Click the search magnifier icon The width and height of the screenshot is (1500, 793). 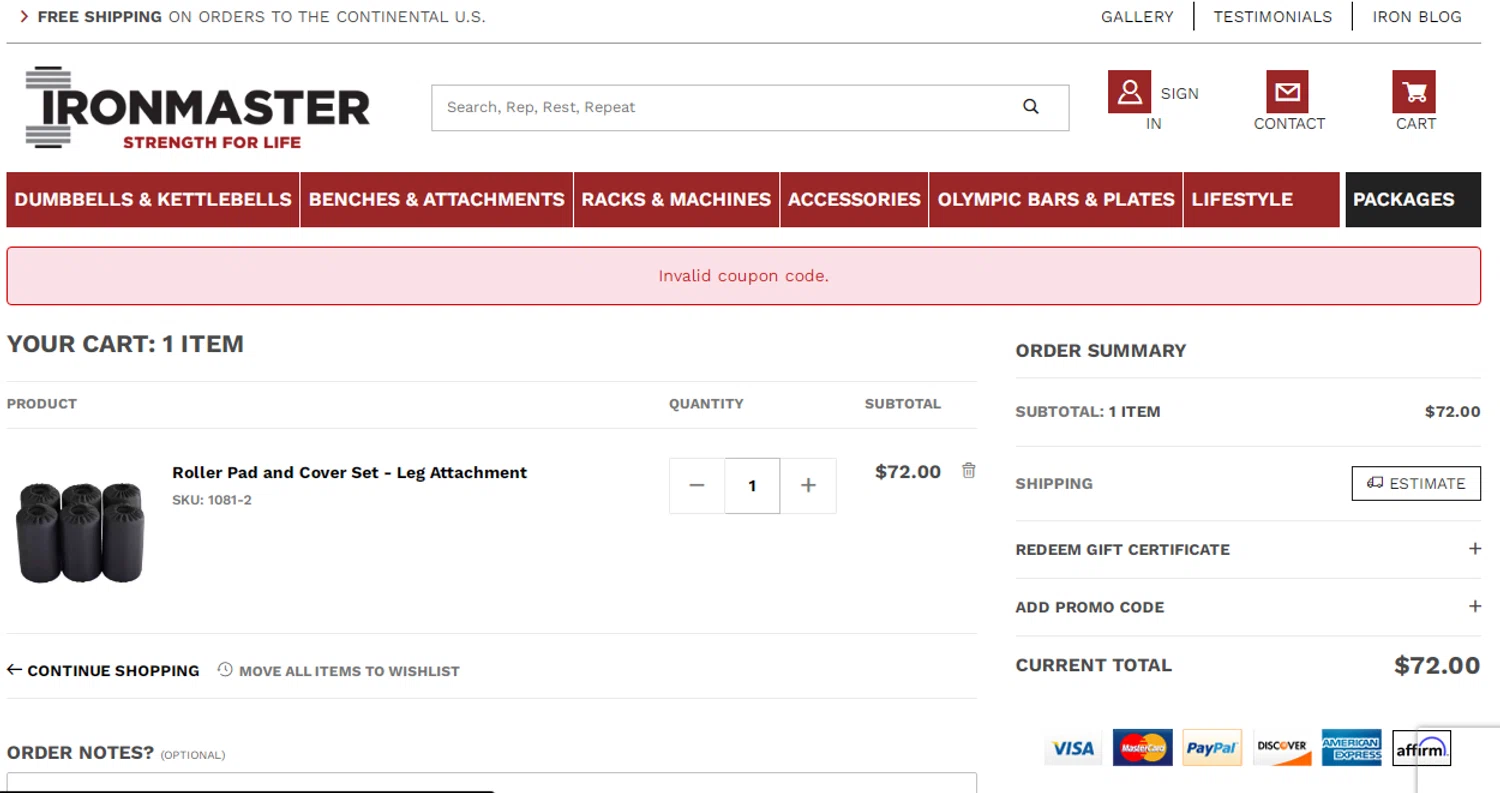coord(1031,107)
